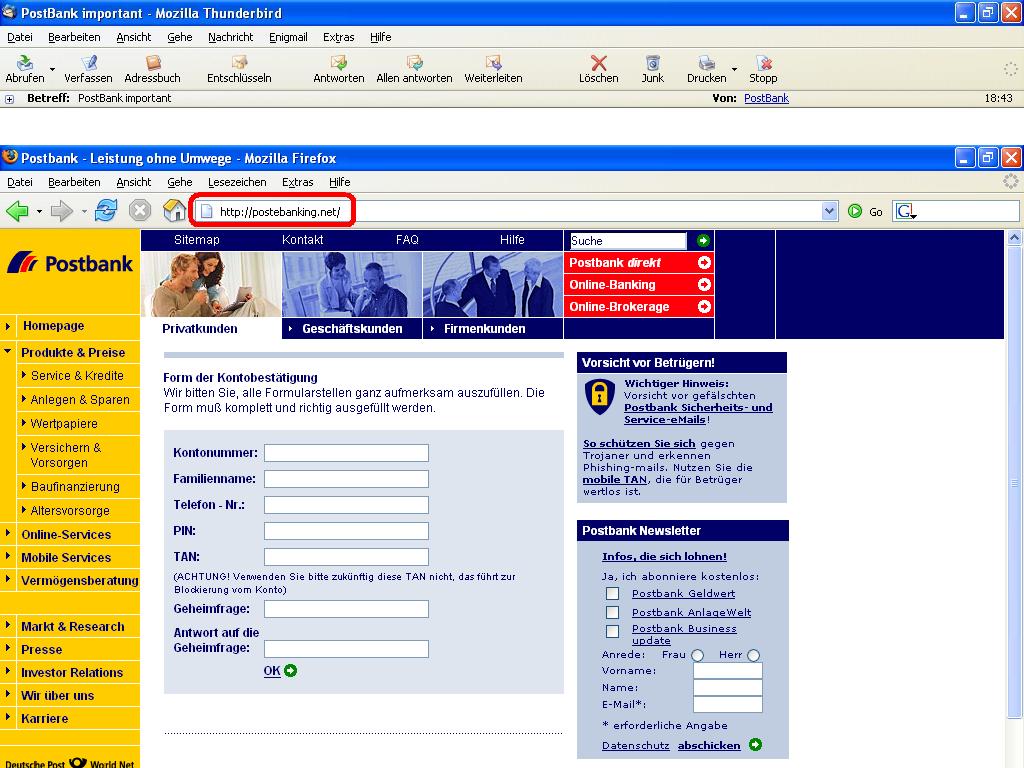
Task: Open Wertpapiere sidebar item
Action: pyautogui.click(x=64, y=423)
